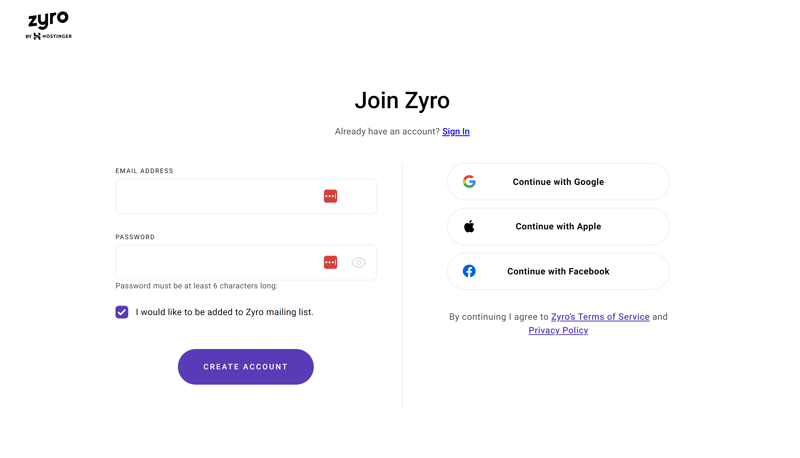Open Zyro's Terms of Service link
Viewport: 800px width, 458px height.
click(600, 317)
